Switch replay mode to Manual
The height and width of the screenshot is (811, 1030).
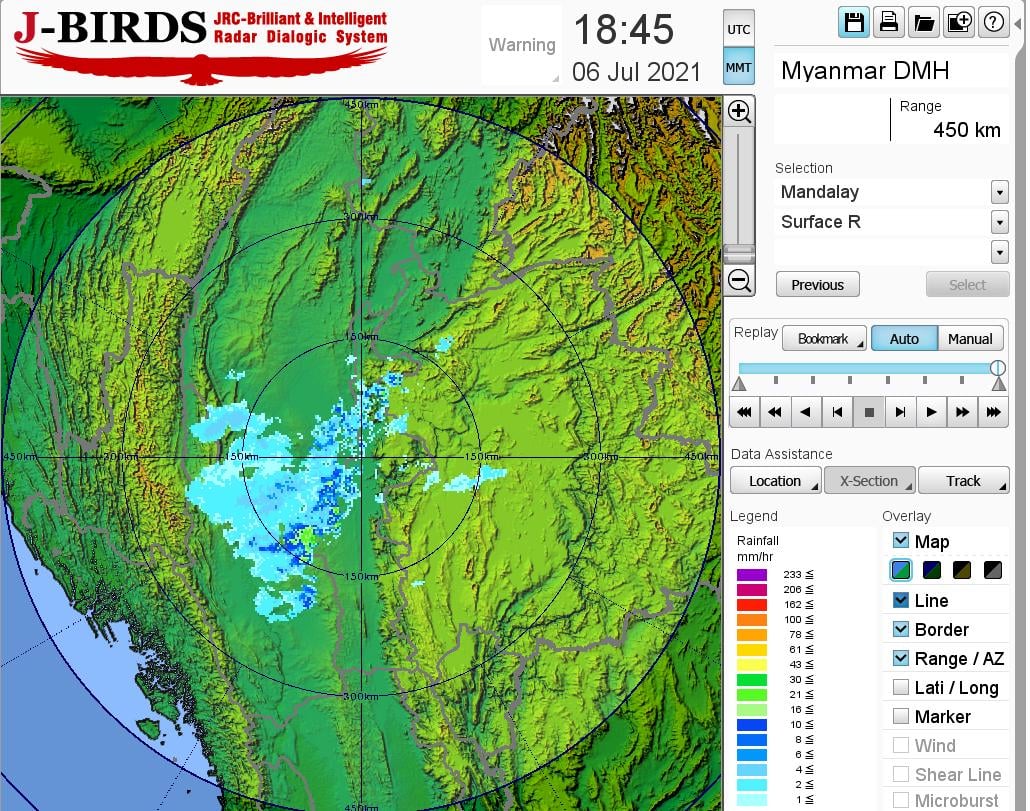[969, 339]
